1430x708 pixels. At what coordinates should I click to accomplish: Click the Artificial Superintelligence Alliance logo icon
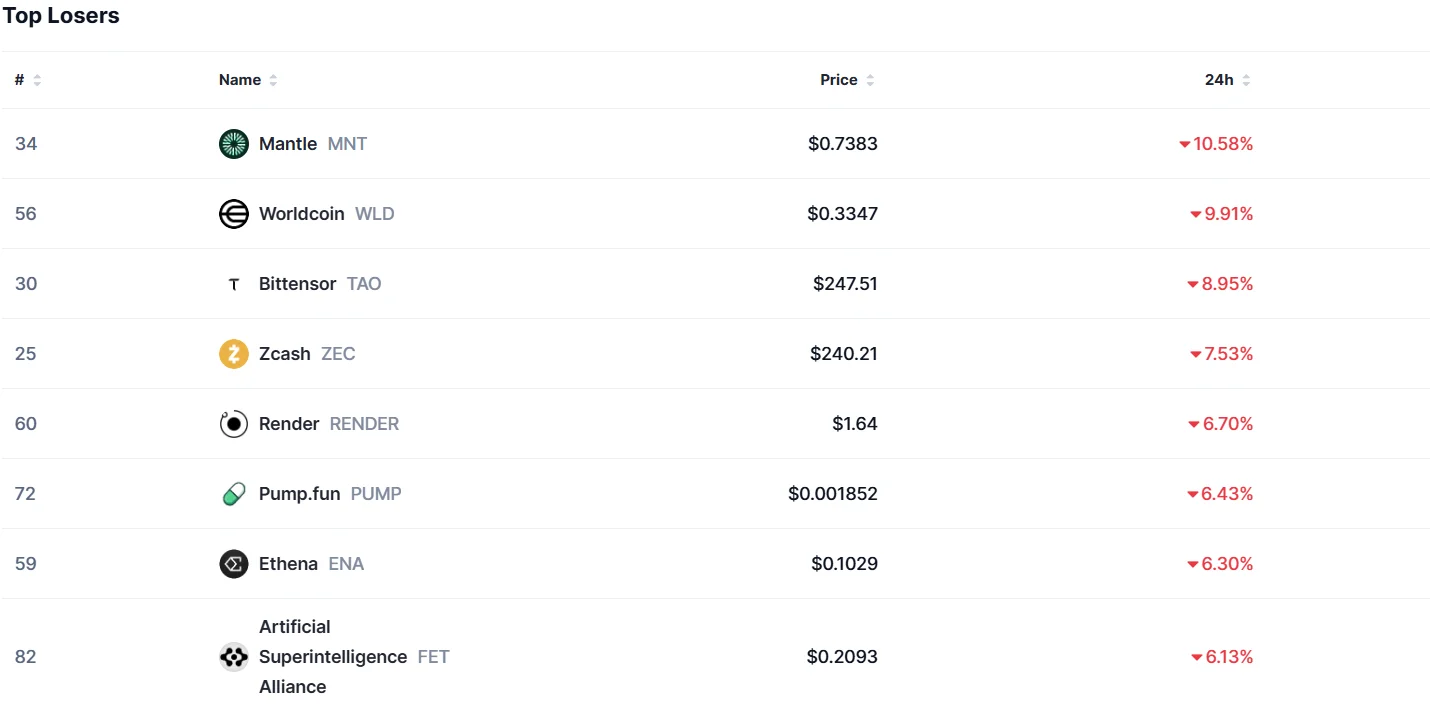coord(233,657)
